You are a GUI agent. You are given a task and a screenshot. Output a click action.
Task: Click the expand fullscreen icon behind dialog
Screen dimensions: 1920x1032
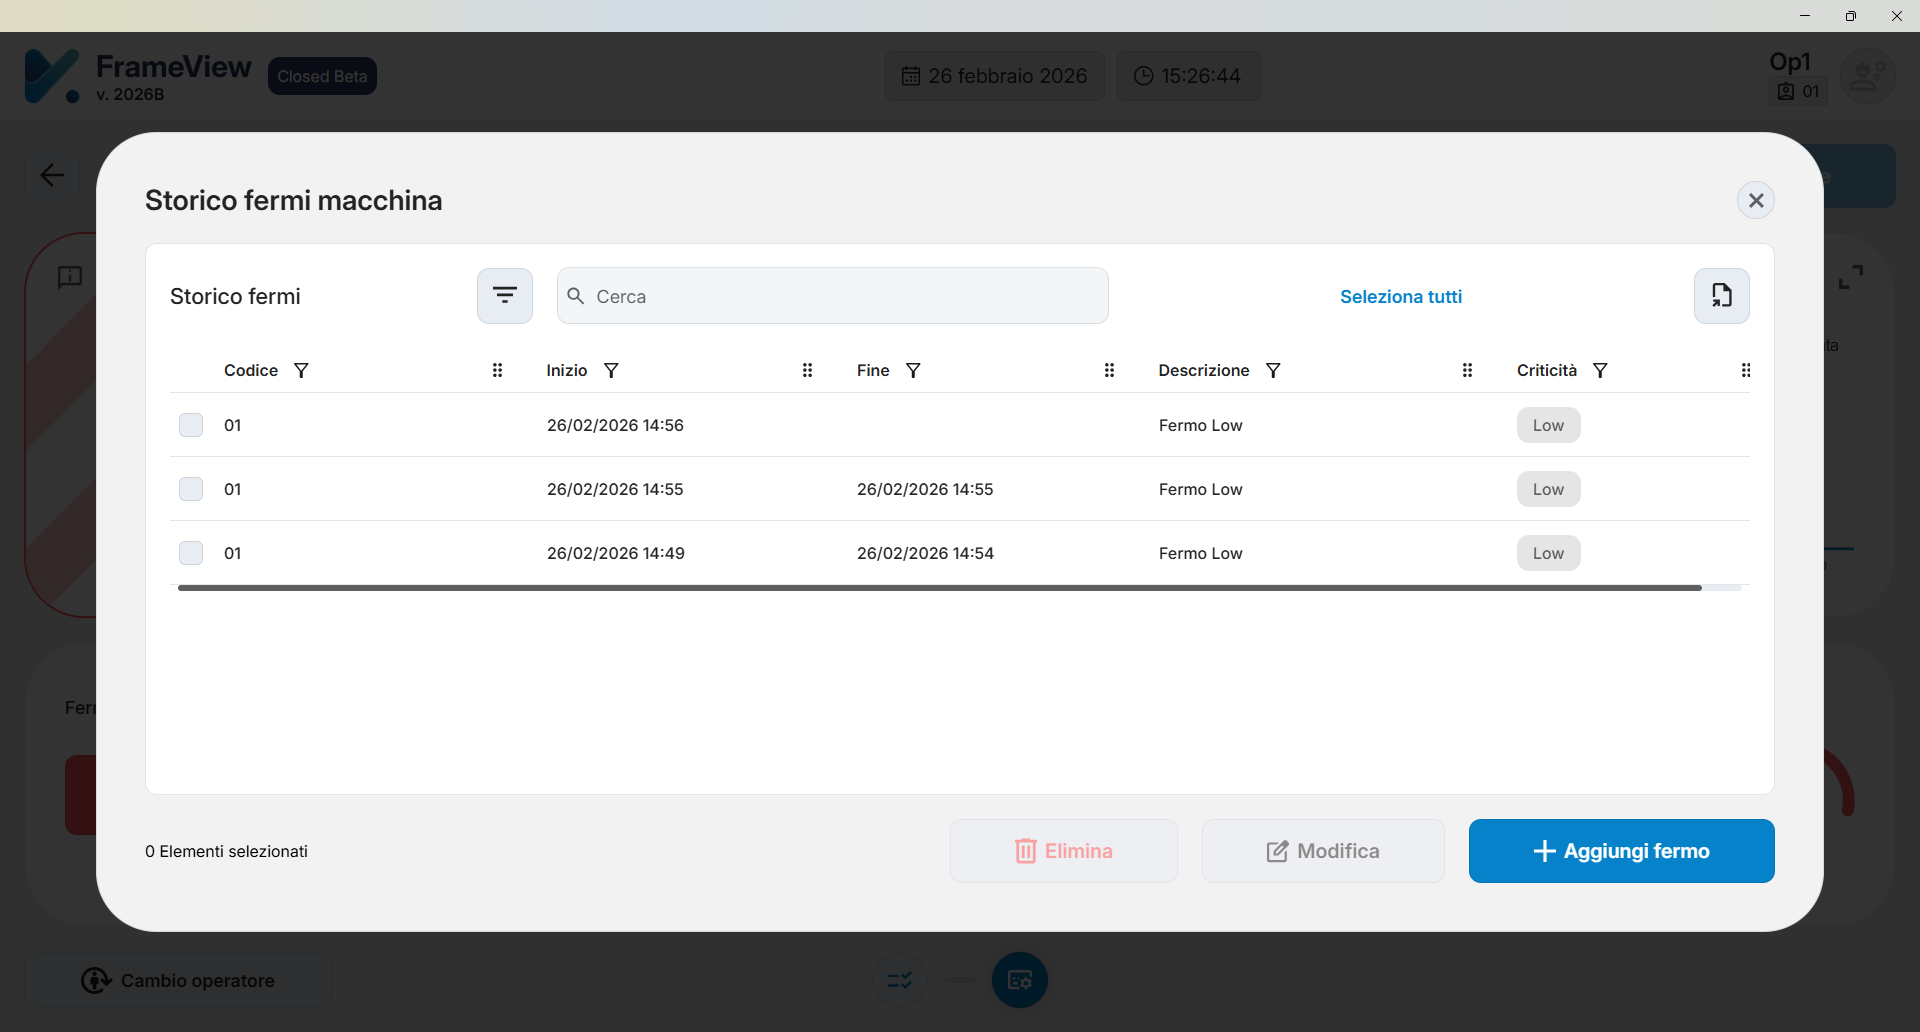click(x=1851, y=277)
